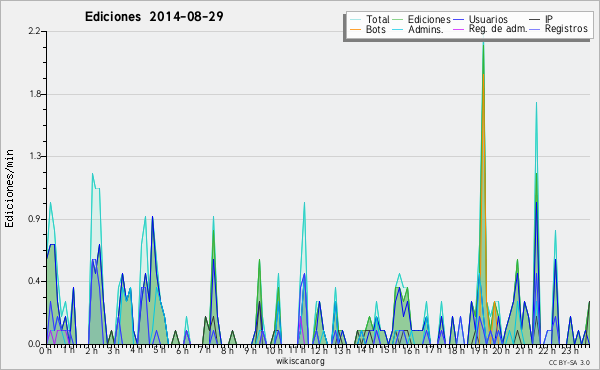This screenshot has width=600, height=370.
Task: Click the 'Registros' legend entry
Action: point(566,29)
